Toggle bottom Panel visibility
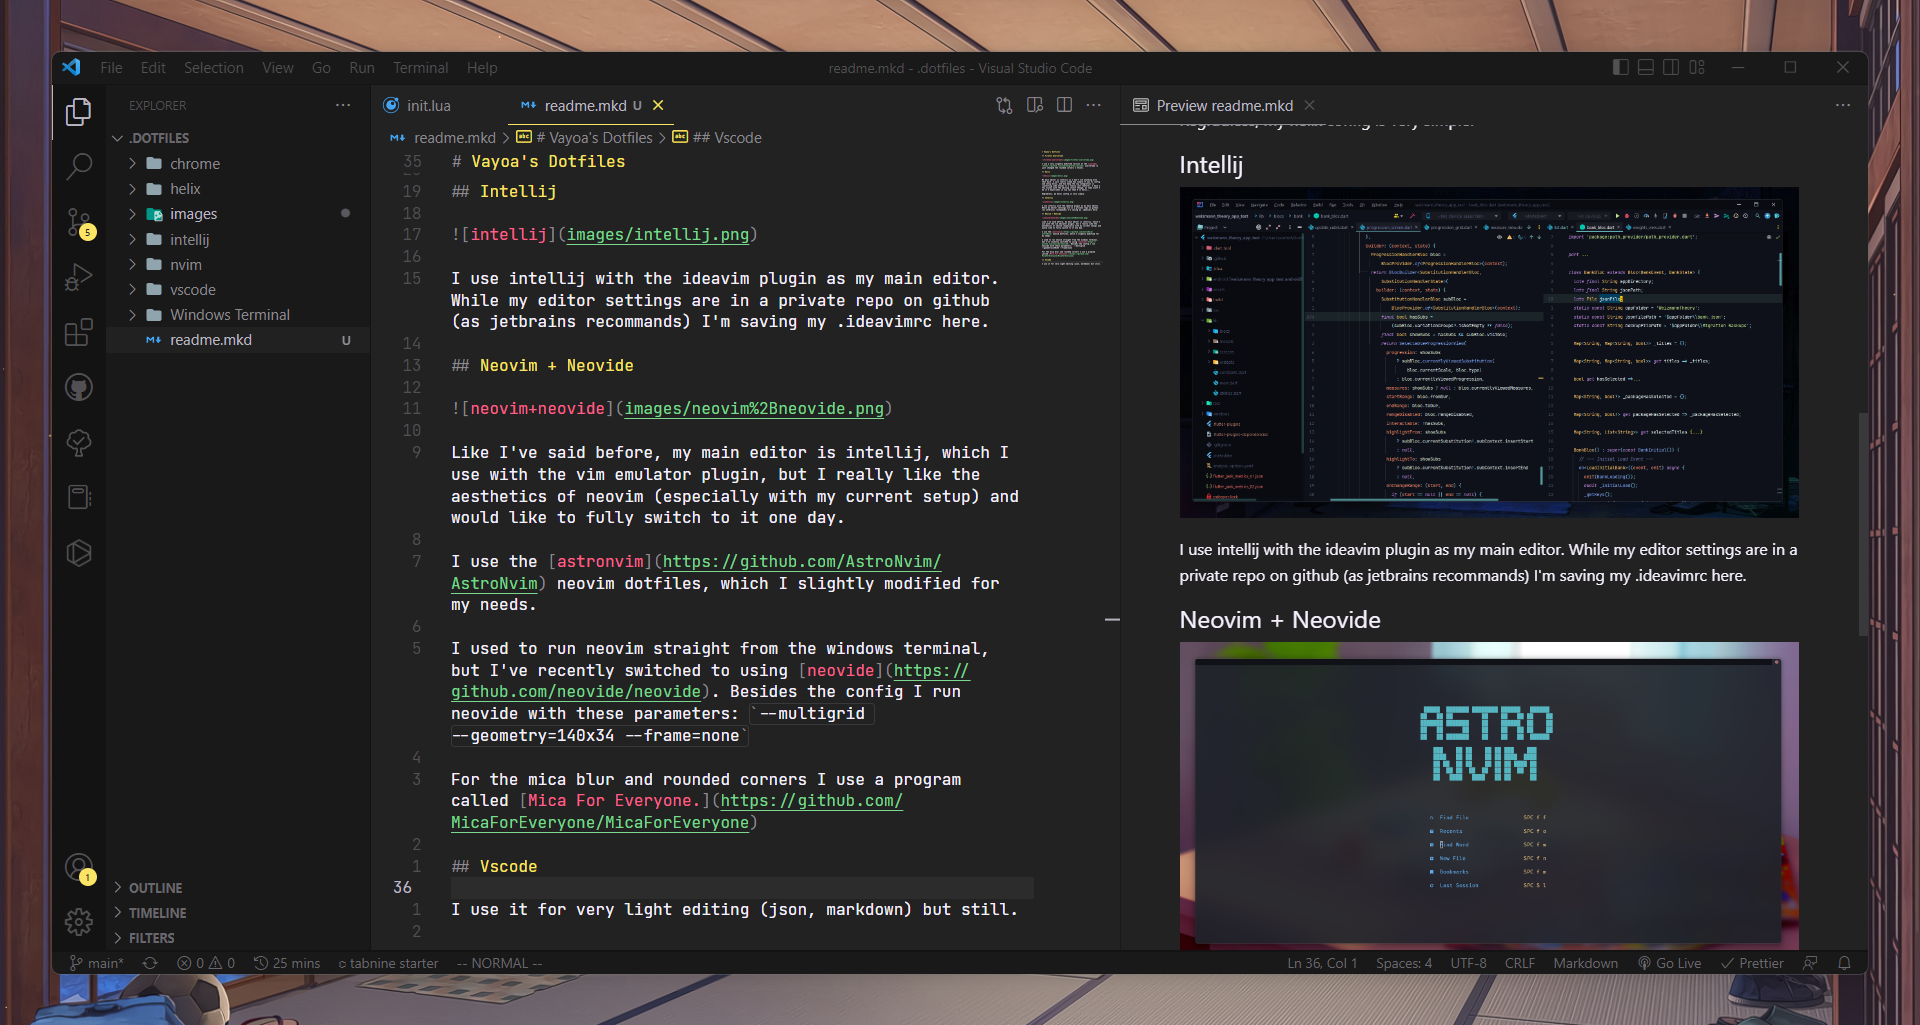 [1646, 67]
